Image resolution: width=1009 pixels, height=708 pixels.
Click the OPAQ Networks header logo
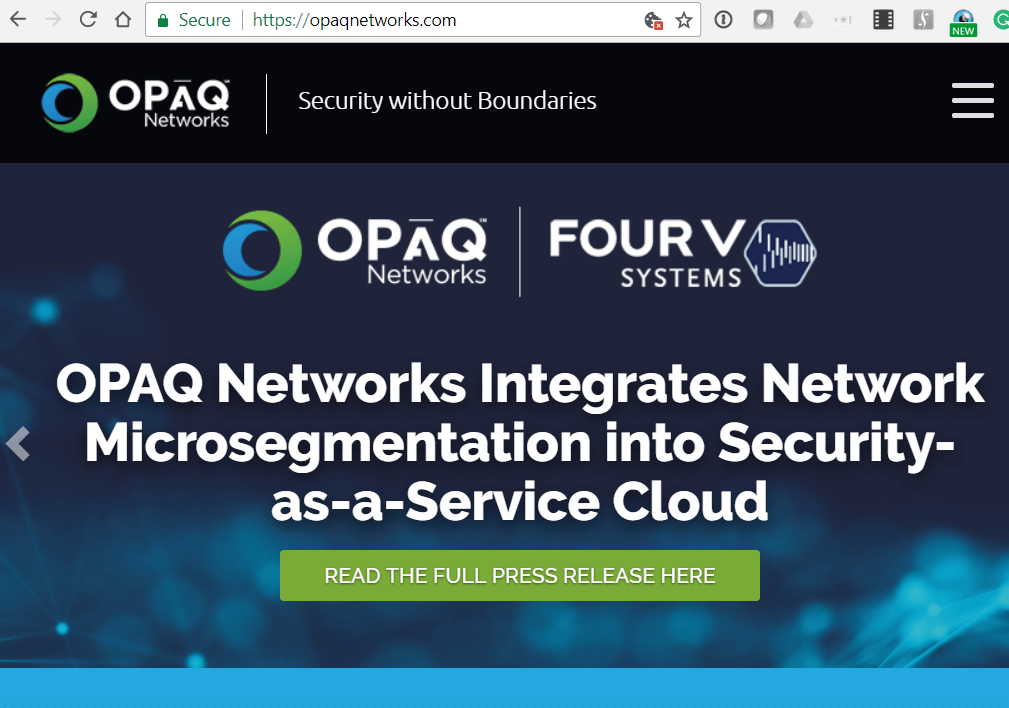(133, 102)
